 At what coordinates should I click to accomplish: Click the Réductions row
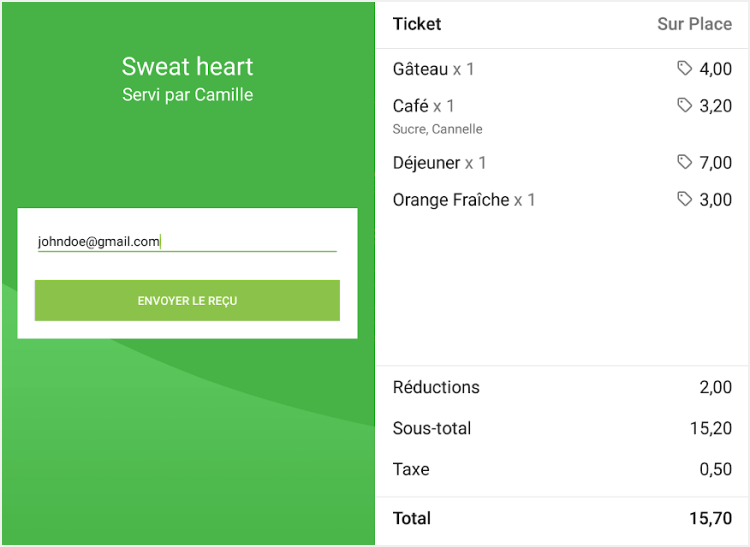(x=562, y=387)
